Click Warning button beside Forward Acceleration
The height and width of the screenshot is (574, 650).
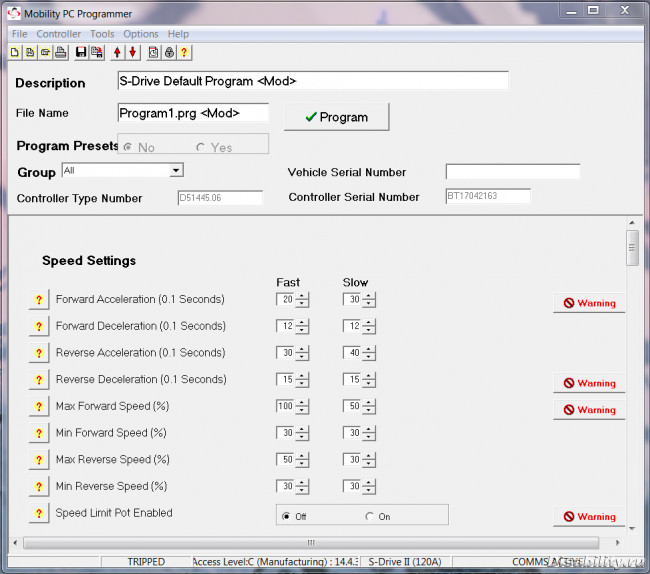click(589, 303)
